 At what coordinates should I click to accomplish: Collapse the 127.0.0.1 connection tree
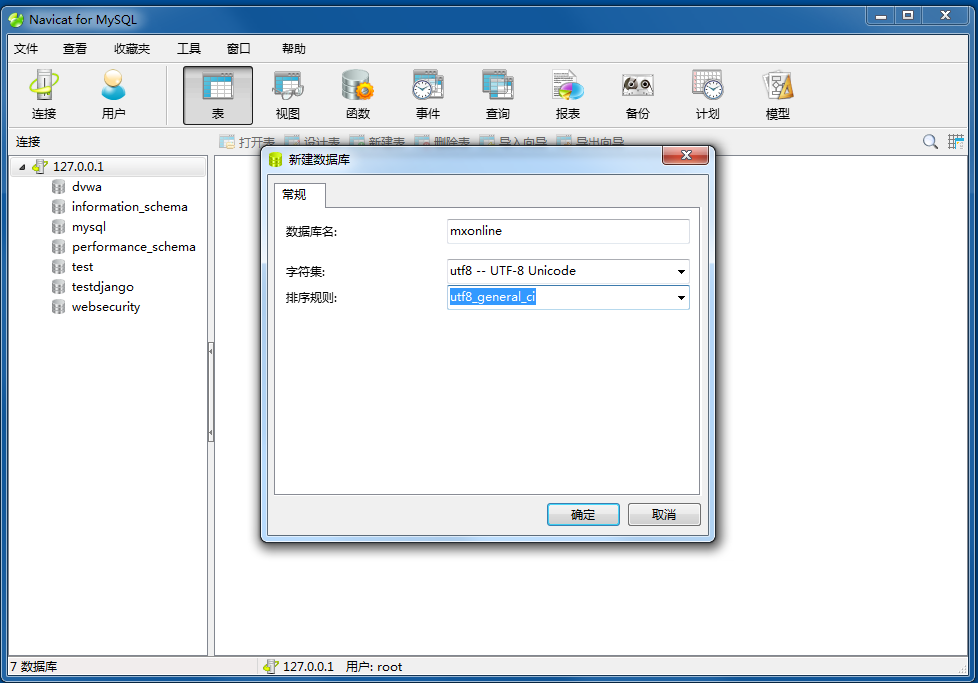(x=22, y=167)
